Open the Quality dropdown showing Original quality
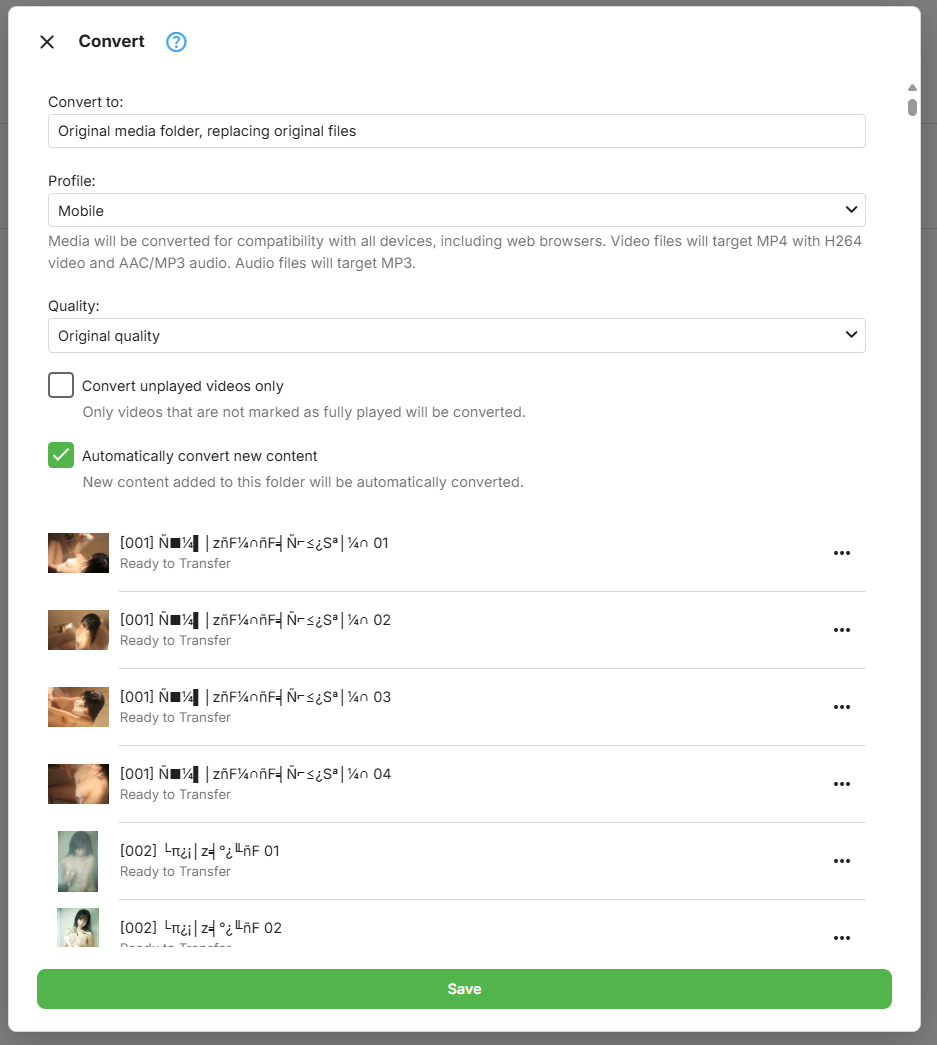The height and width of the screenshot is (1045, 937). click(456, 336)
